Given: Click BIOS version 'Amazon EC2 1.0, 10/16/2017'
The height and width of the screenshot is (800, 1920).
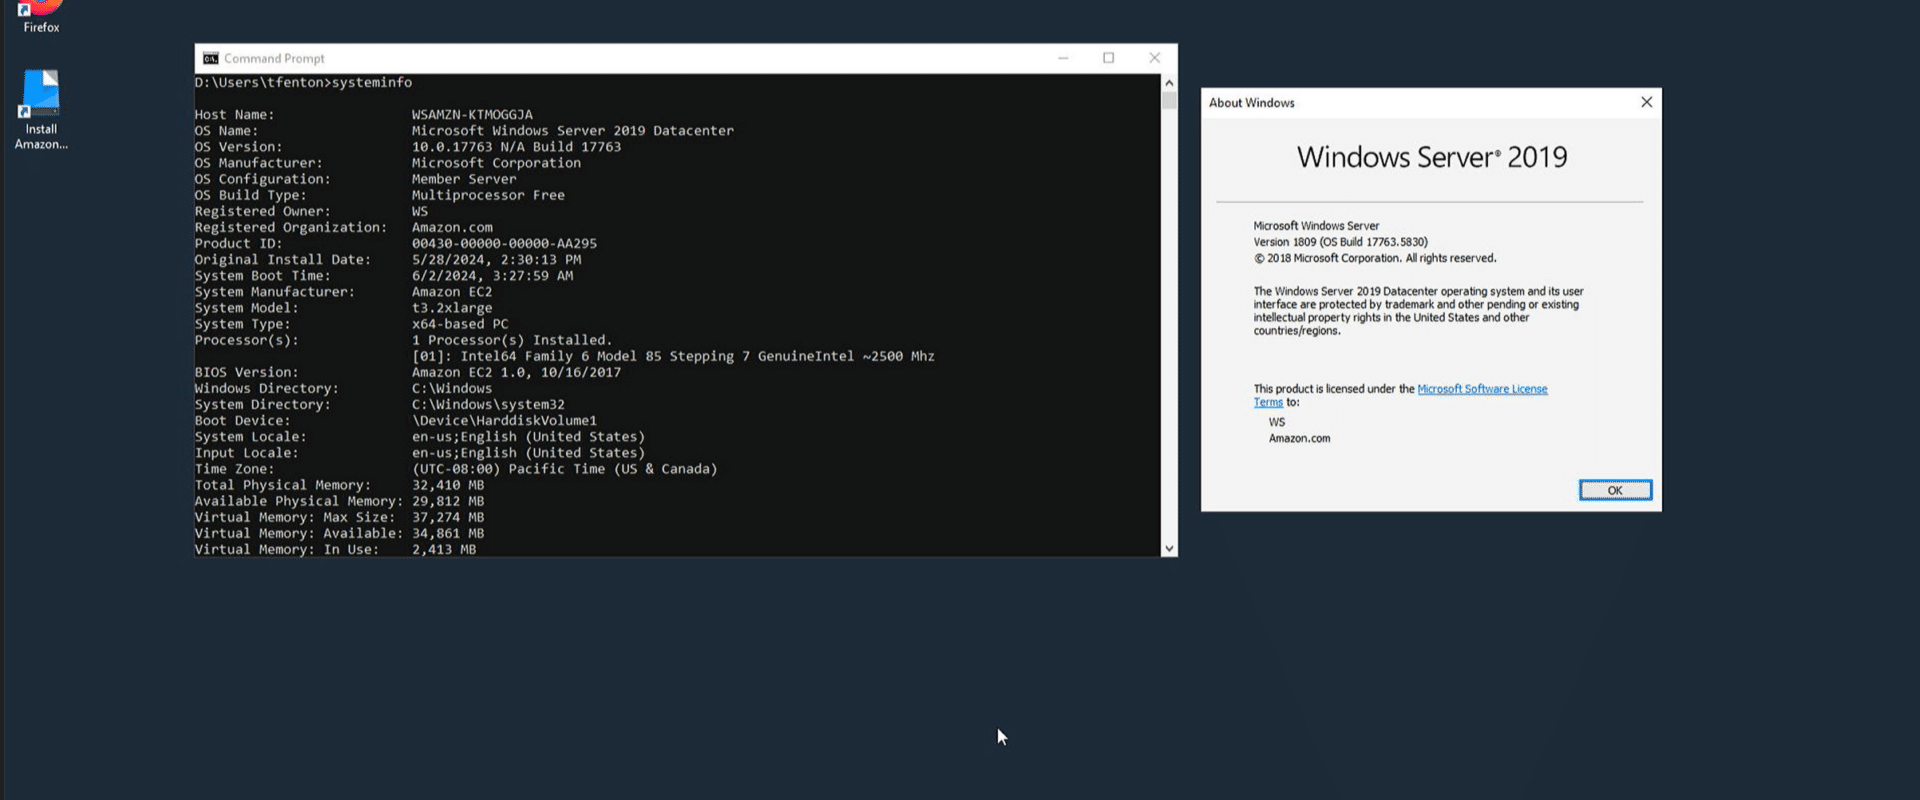Looking at the screenshot, I should click(516, 373).
